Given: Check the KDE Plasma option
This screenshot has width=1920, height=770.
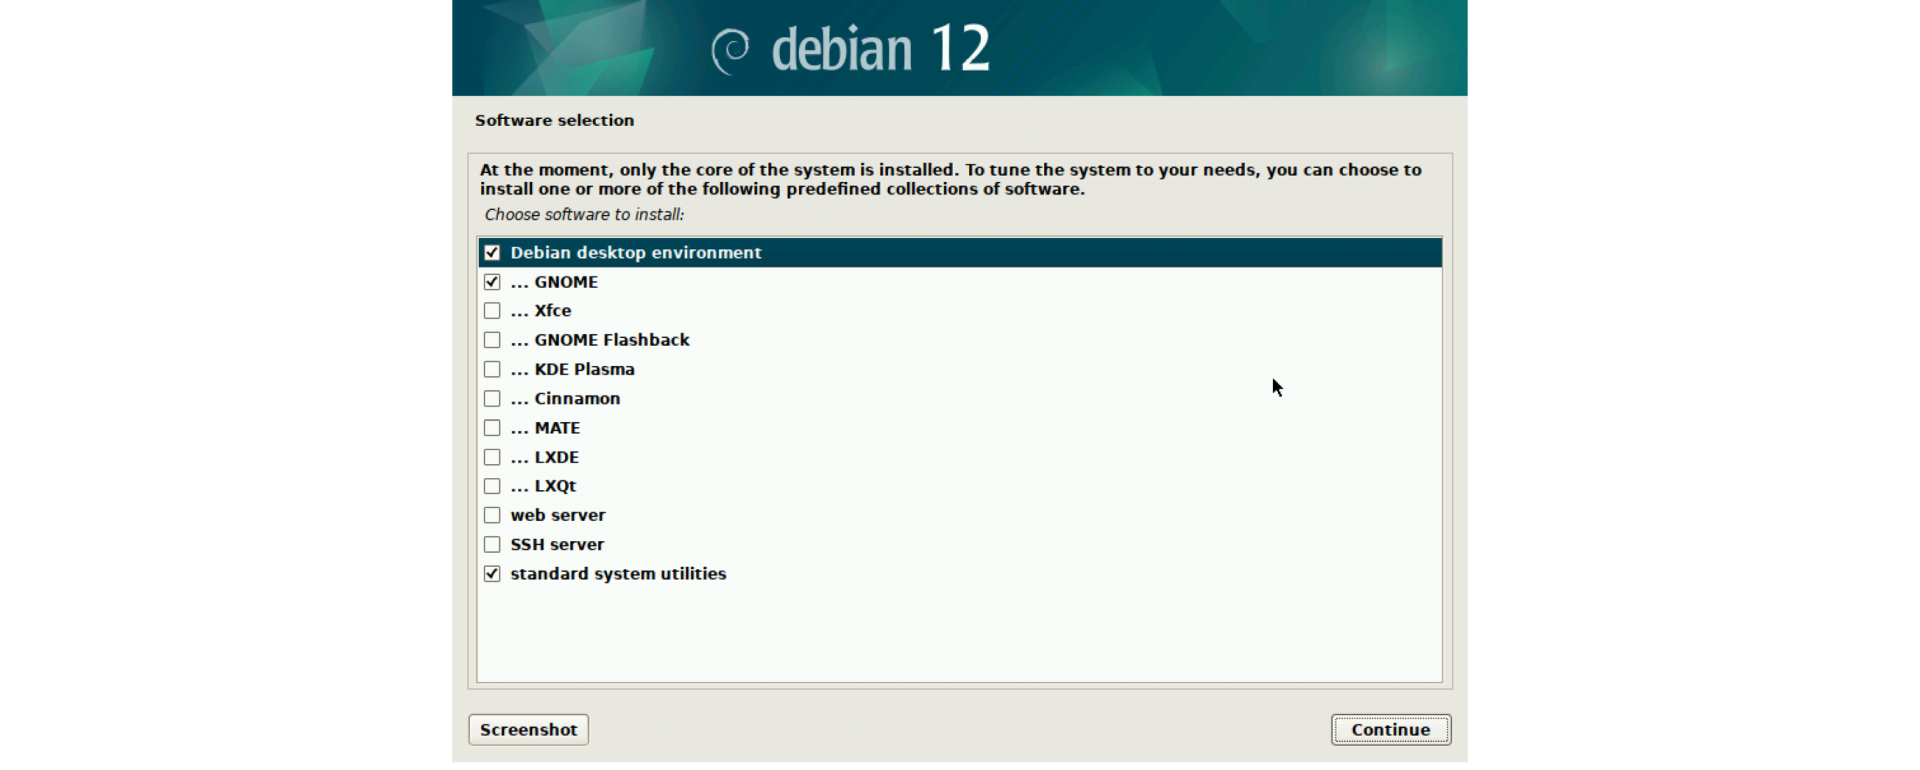Looking at the screenshot, I should click(492, 369).
